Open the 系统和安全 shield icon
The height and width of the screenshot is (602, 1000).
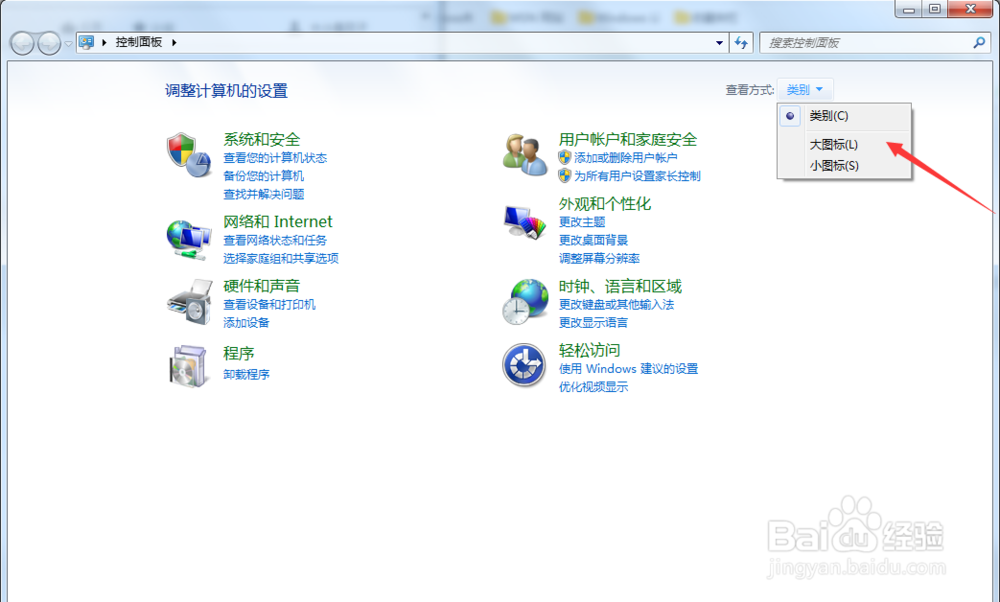pyautogui.click(x=189, y=155)
